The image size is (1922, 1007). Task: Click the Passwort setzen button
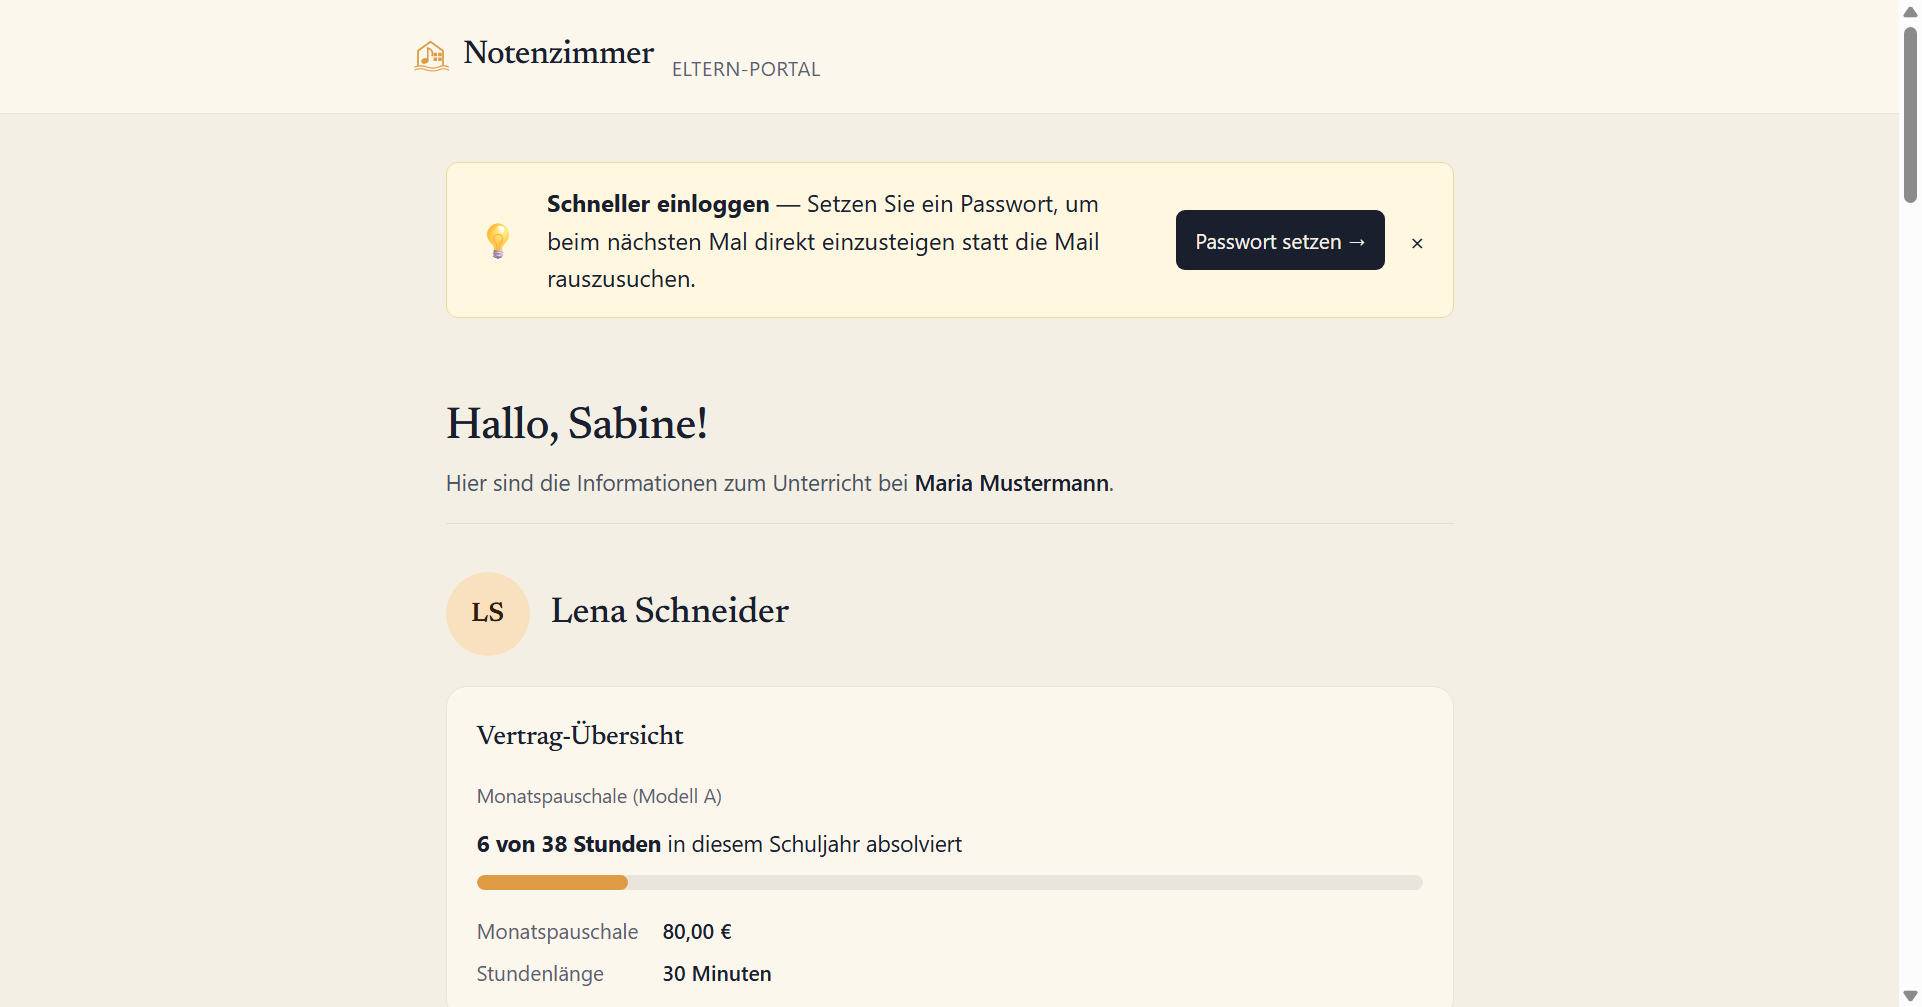click(x=1280, y=240)
